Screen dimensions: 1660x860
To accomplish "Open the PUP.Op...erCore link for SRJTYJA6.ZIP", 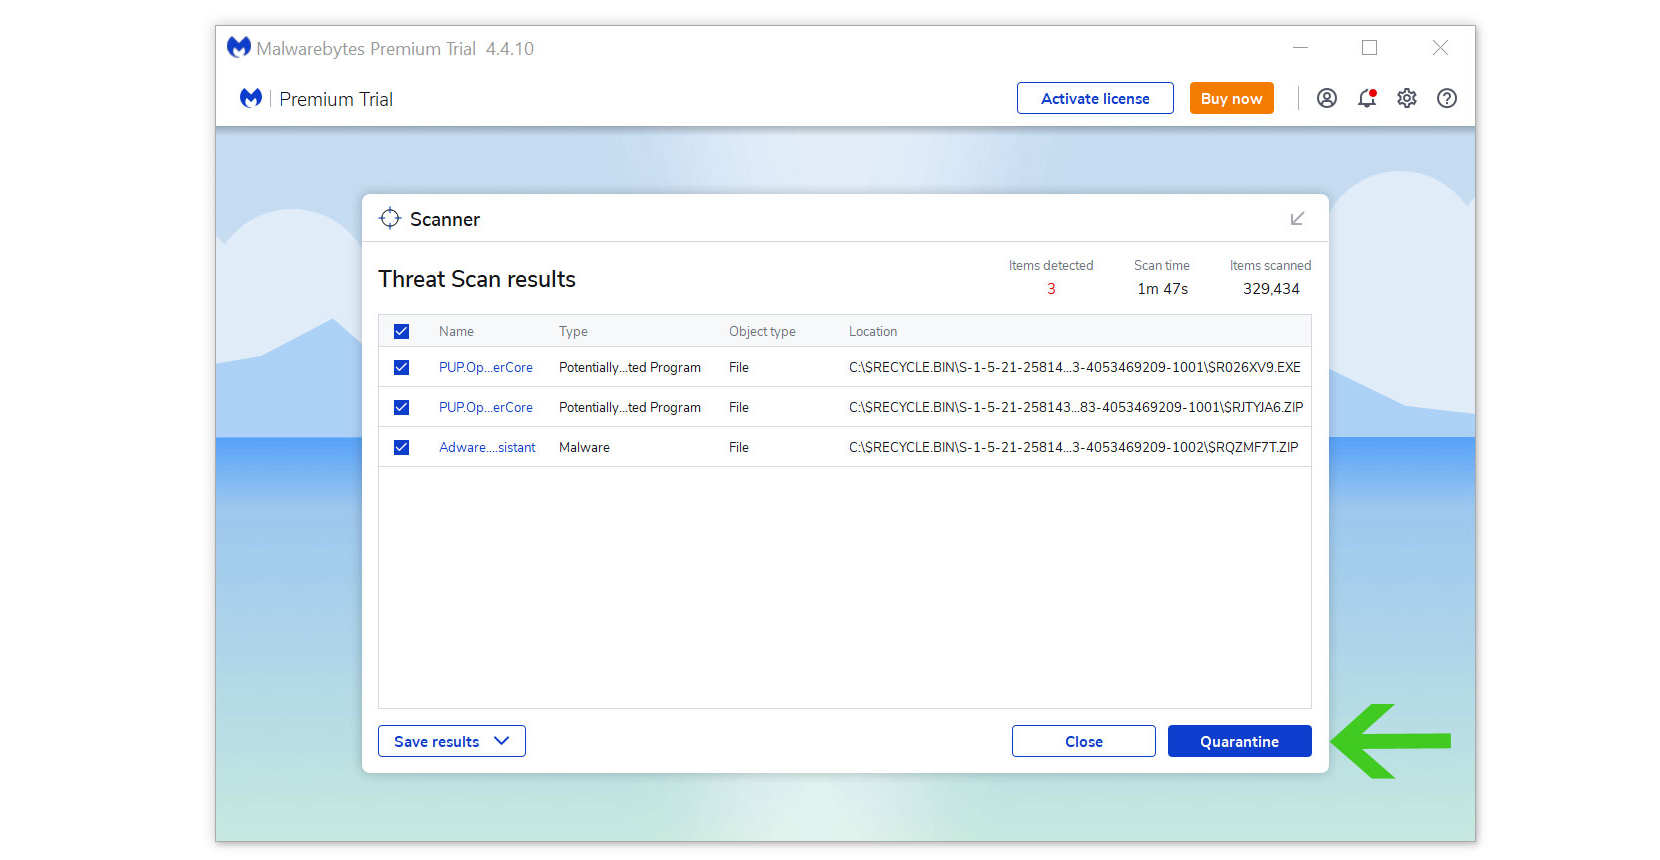I will (486, 407).
